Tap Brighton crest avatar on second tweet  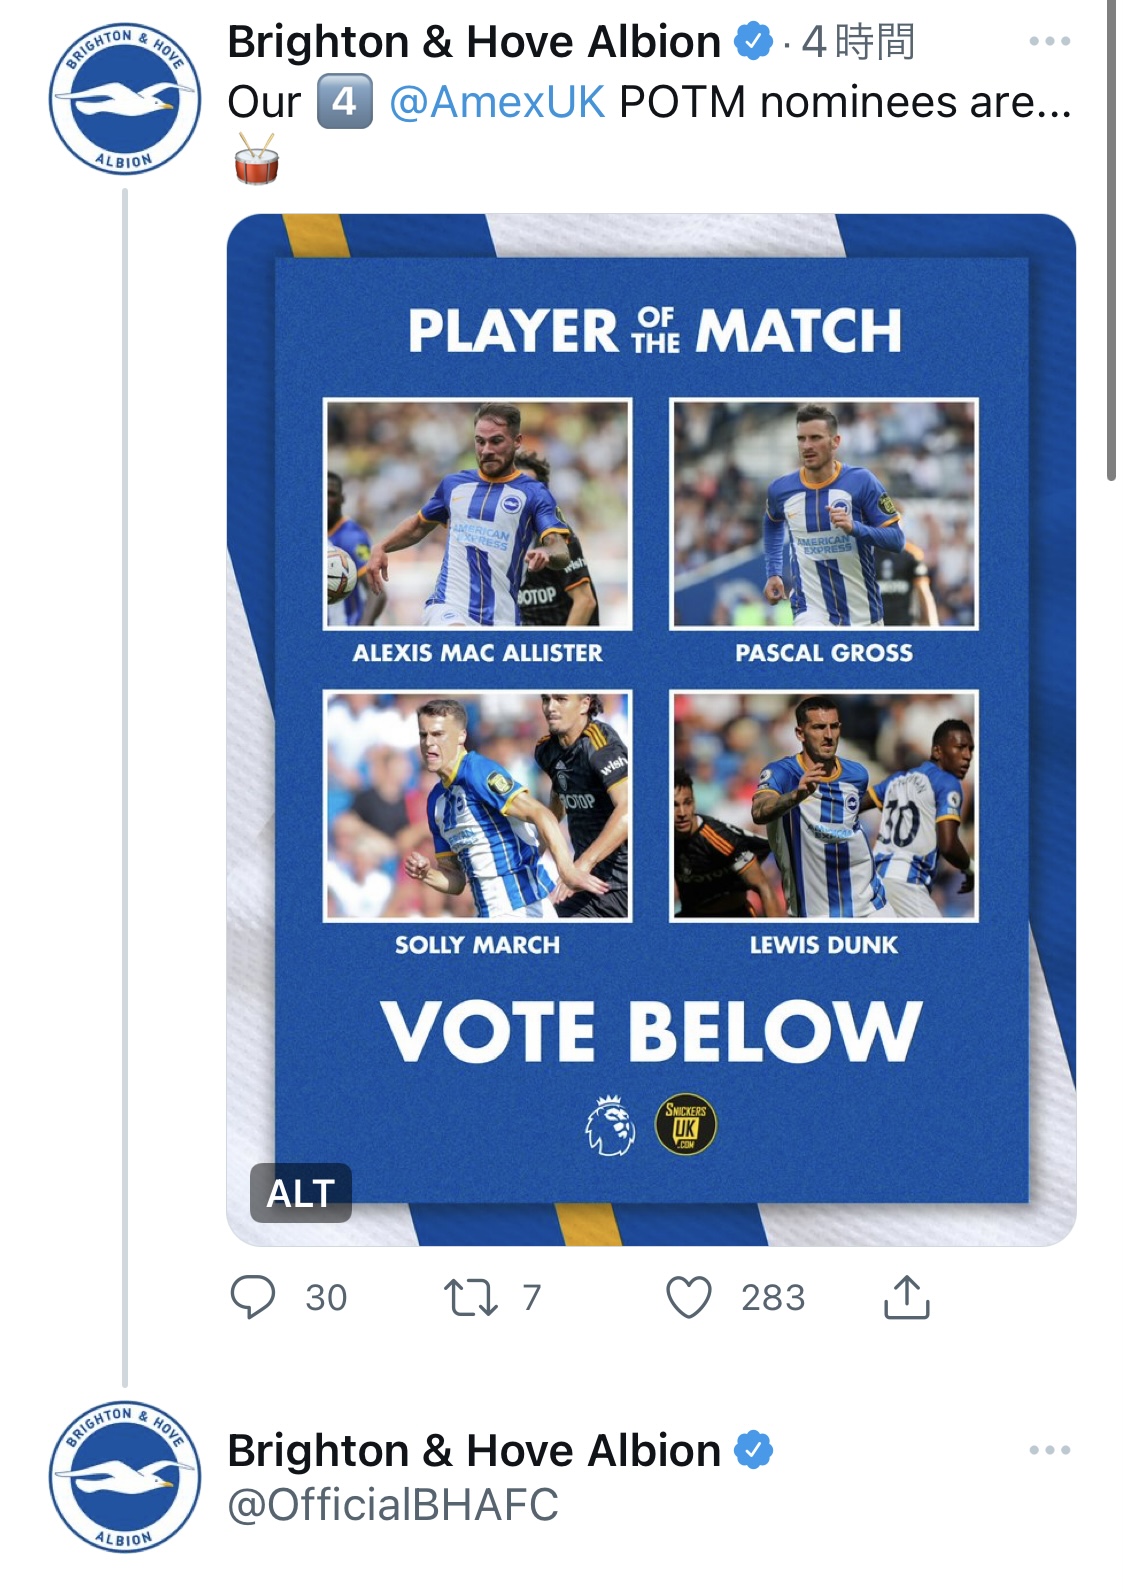[125, 1477]
